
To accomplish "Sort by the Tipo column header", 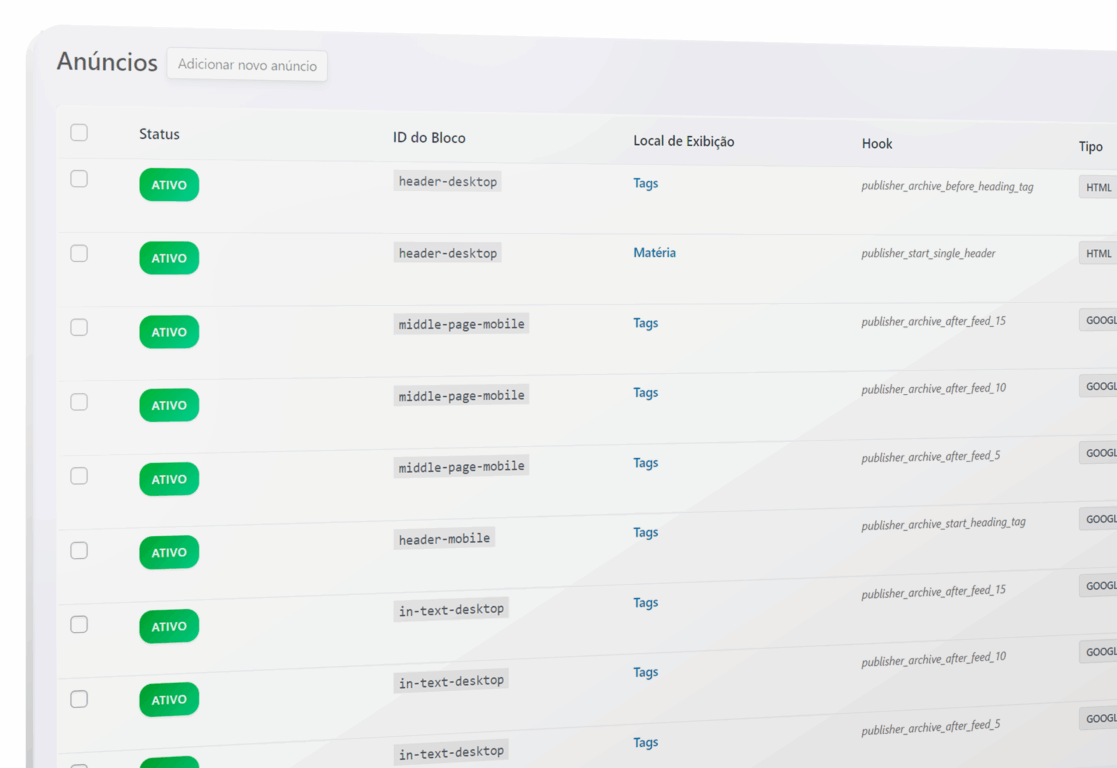I will [1091, 147].
